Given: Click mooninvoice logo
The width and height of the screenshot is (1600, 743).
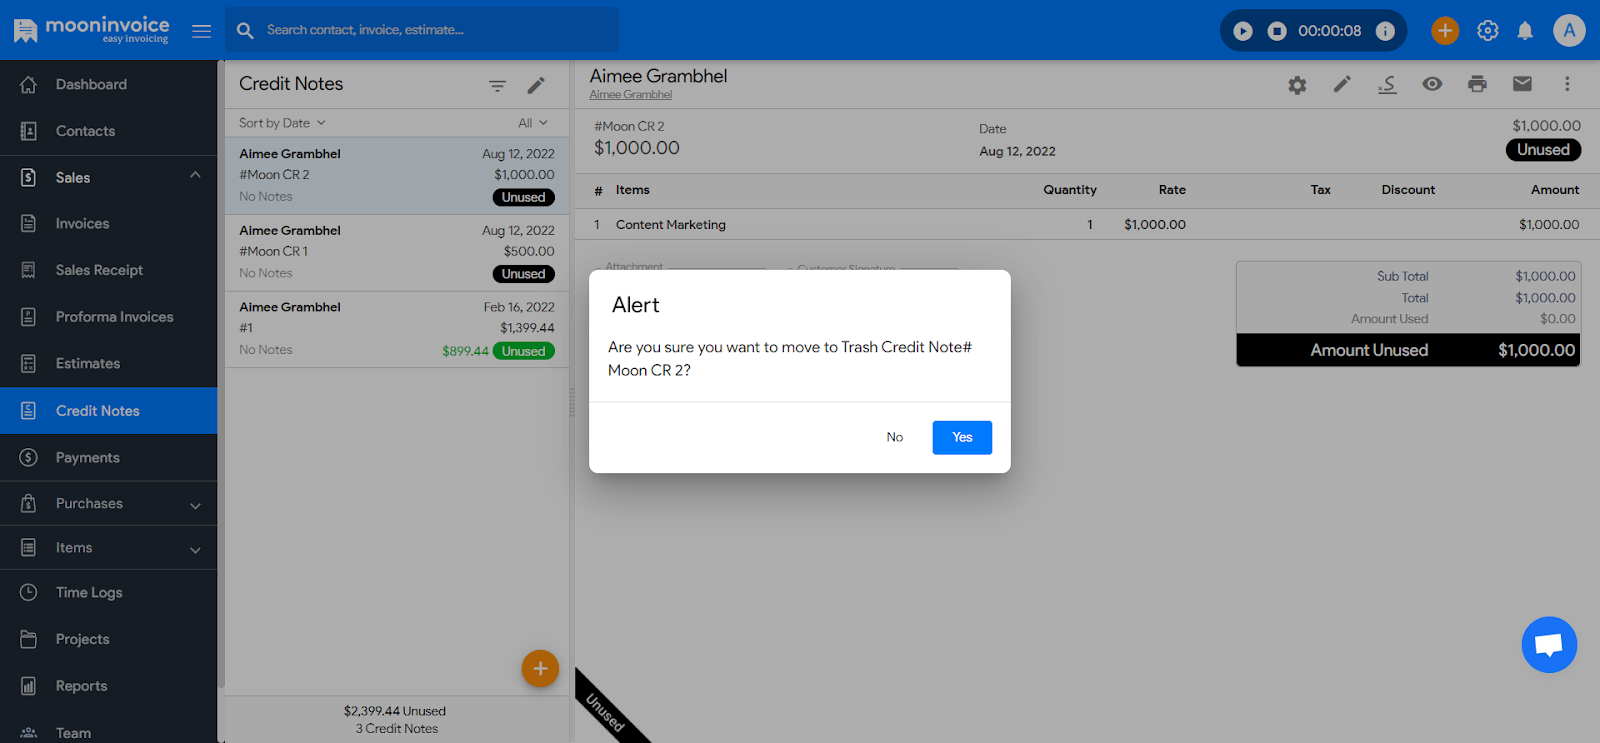Looking at the screenshot, I should click(92, 30).
